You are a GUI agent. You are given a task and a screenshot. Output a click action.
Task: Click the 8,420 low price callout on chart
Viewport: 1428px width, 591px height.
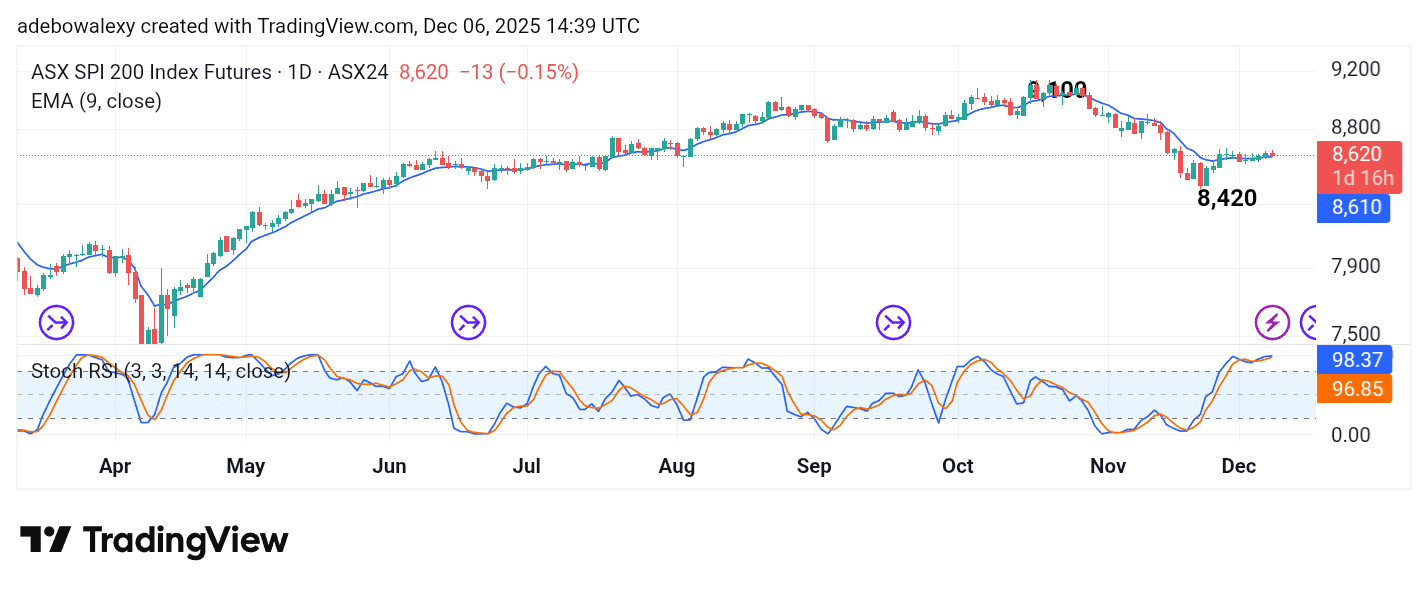(1227, 198)
